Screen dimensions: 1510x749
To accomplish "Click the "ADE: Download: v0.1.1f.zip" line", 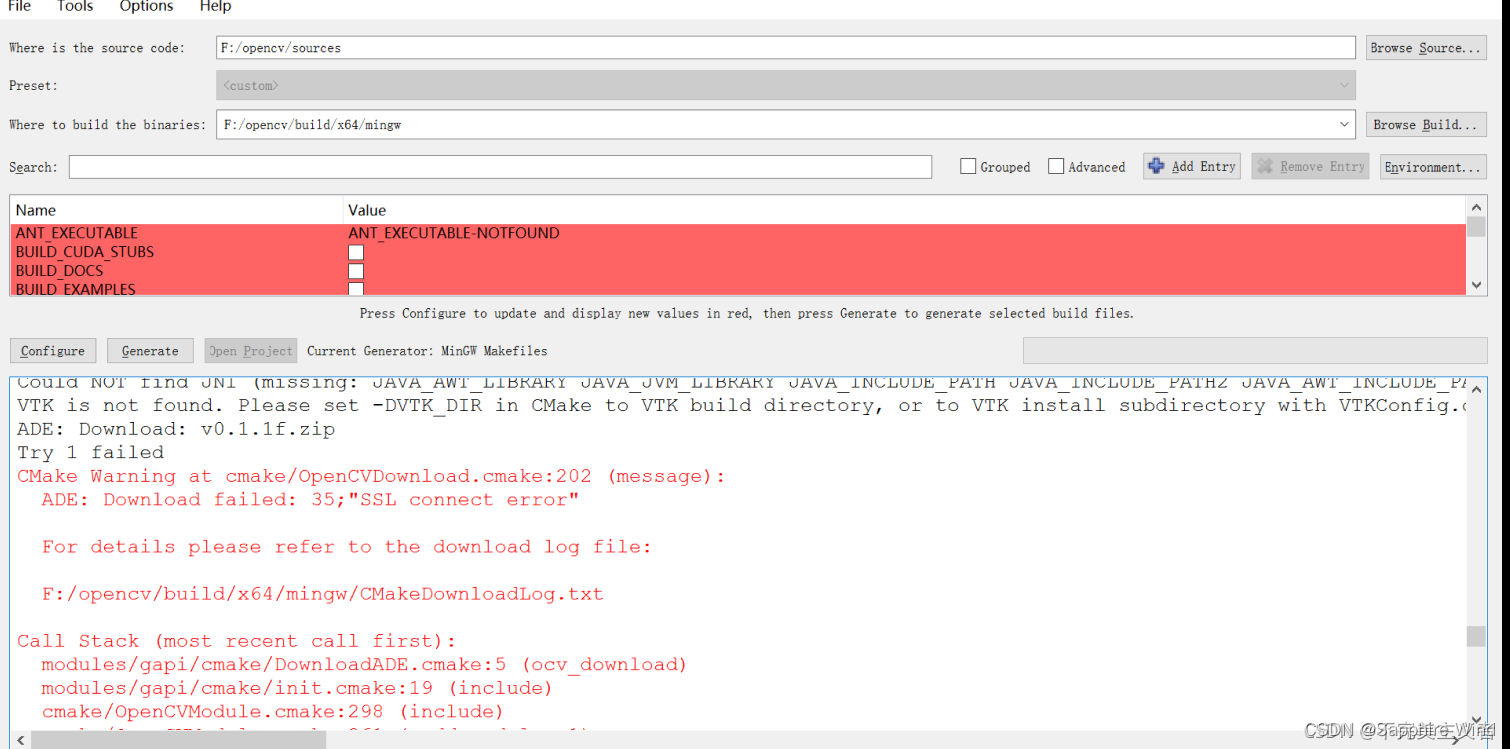I will [176, 429].
